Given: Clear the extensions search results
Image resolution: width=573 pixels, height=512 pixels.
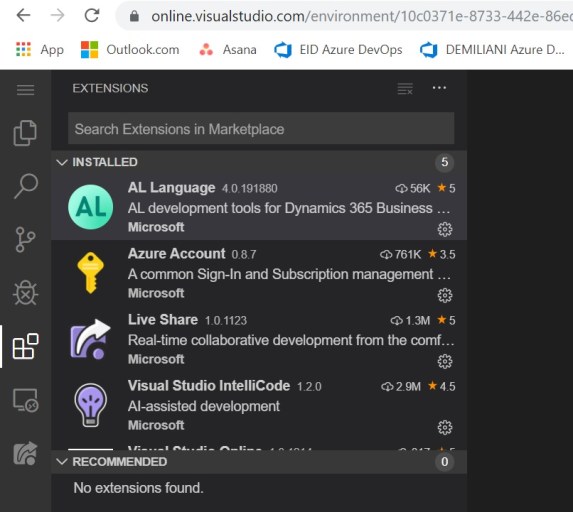Looking at the screenshot, I should tap(405, 88).
